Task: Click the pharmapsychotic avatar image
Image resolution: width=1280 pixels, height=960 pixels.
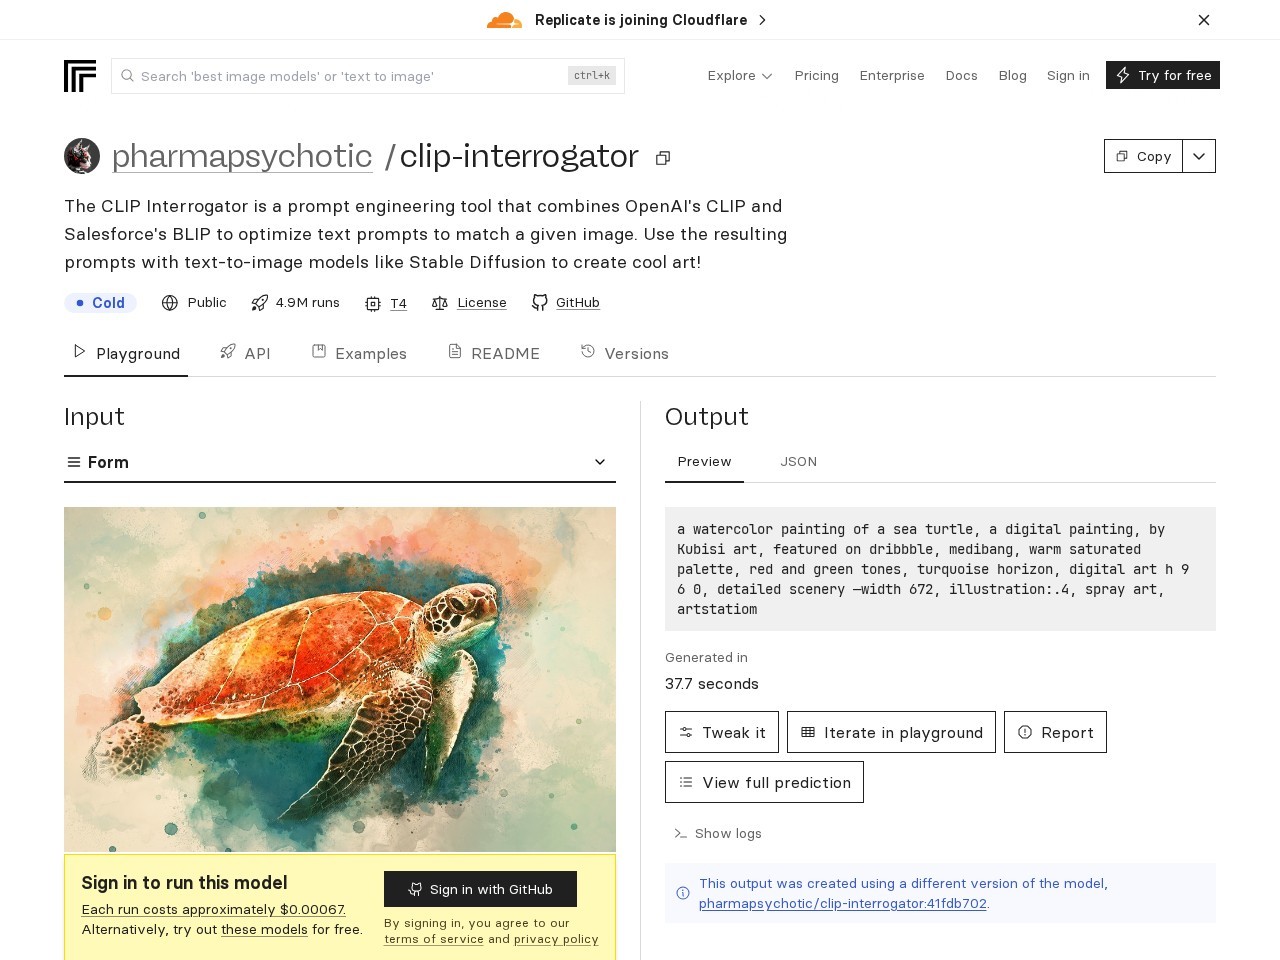Action: [82, 156]
